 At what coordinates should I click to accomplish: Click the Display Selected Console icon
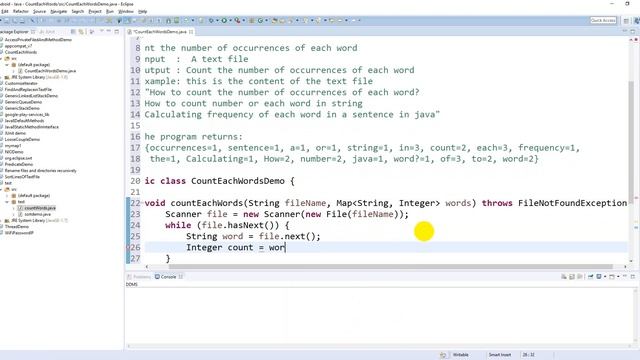[x=599, y=277]
